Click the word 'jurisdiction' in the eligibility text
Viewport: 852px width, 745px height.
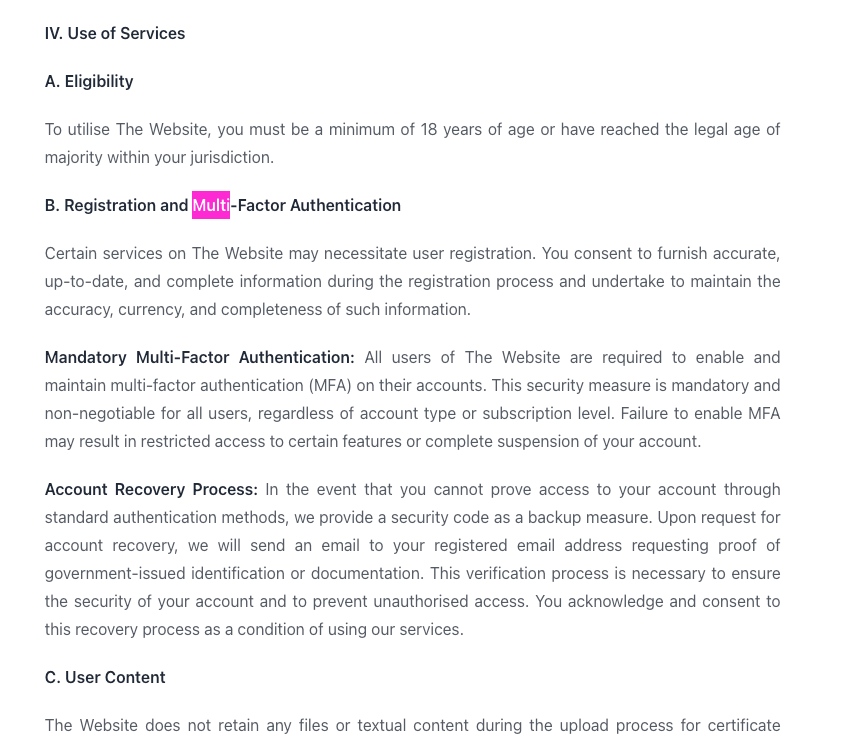coord(230,158)
